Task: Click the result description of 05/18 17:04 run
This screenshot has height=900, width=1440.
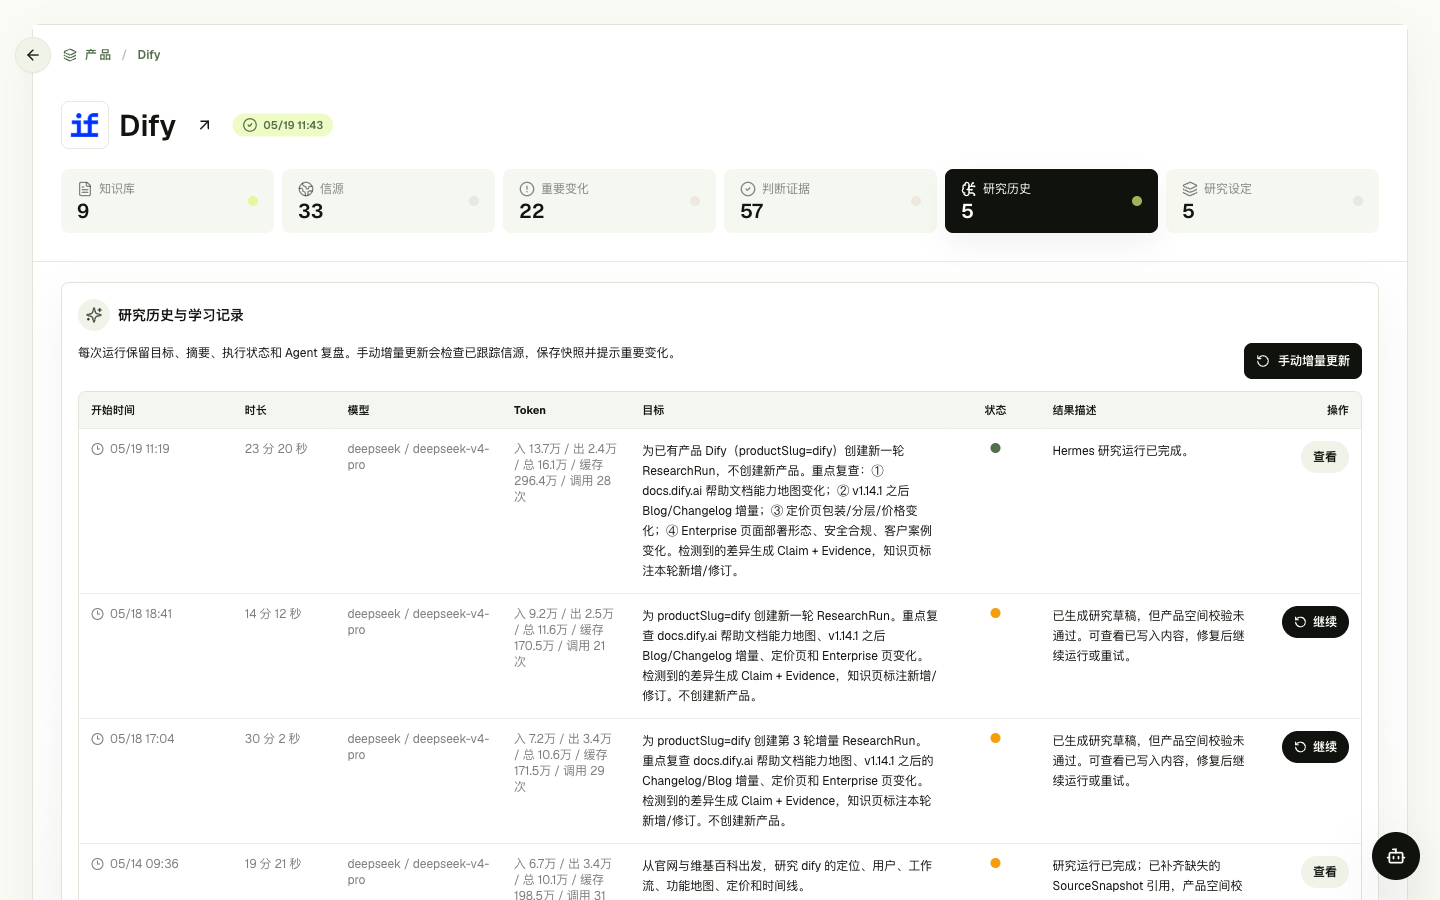Action: pyautogui.click(x=1149, y=761)
